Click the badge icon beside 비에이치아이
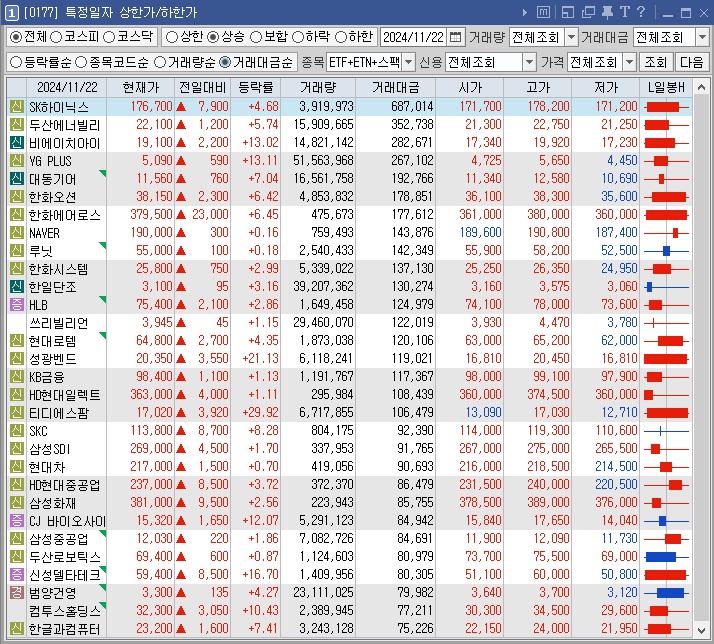Image resolution: width=714 pixels, height=644 pixels. 17,143
